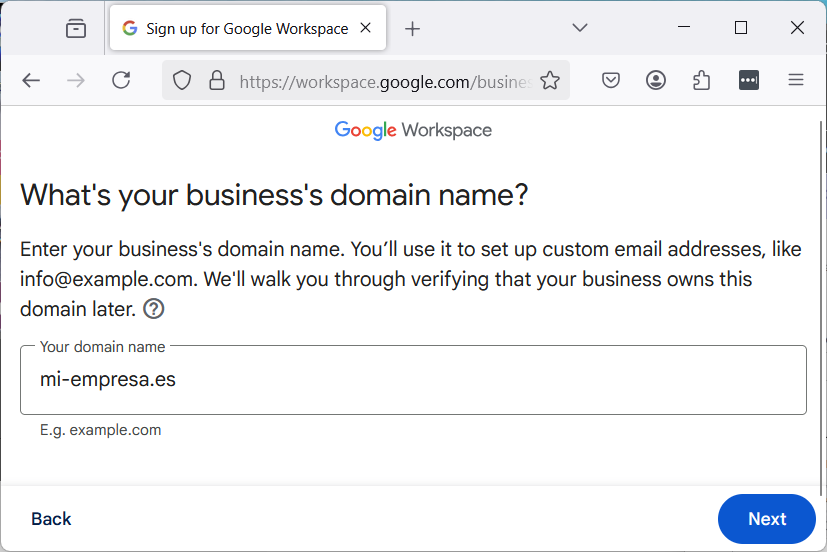Click the Firefox View icon in tab bar
The image size is (827, 552).
click(x=76, y=29)
